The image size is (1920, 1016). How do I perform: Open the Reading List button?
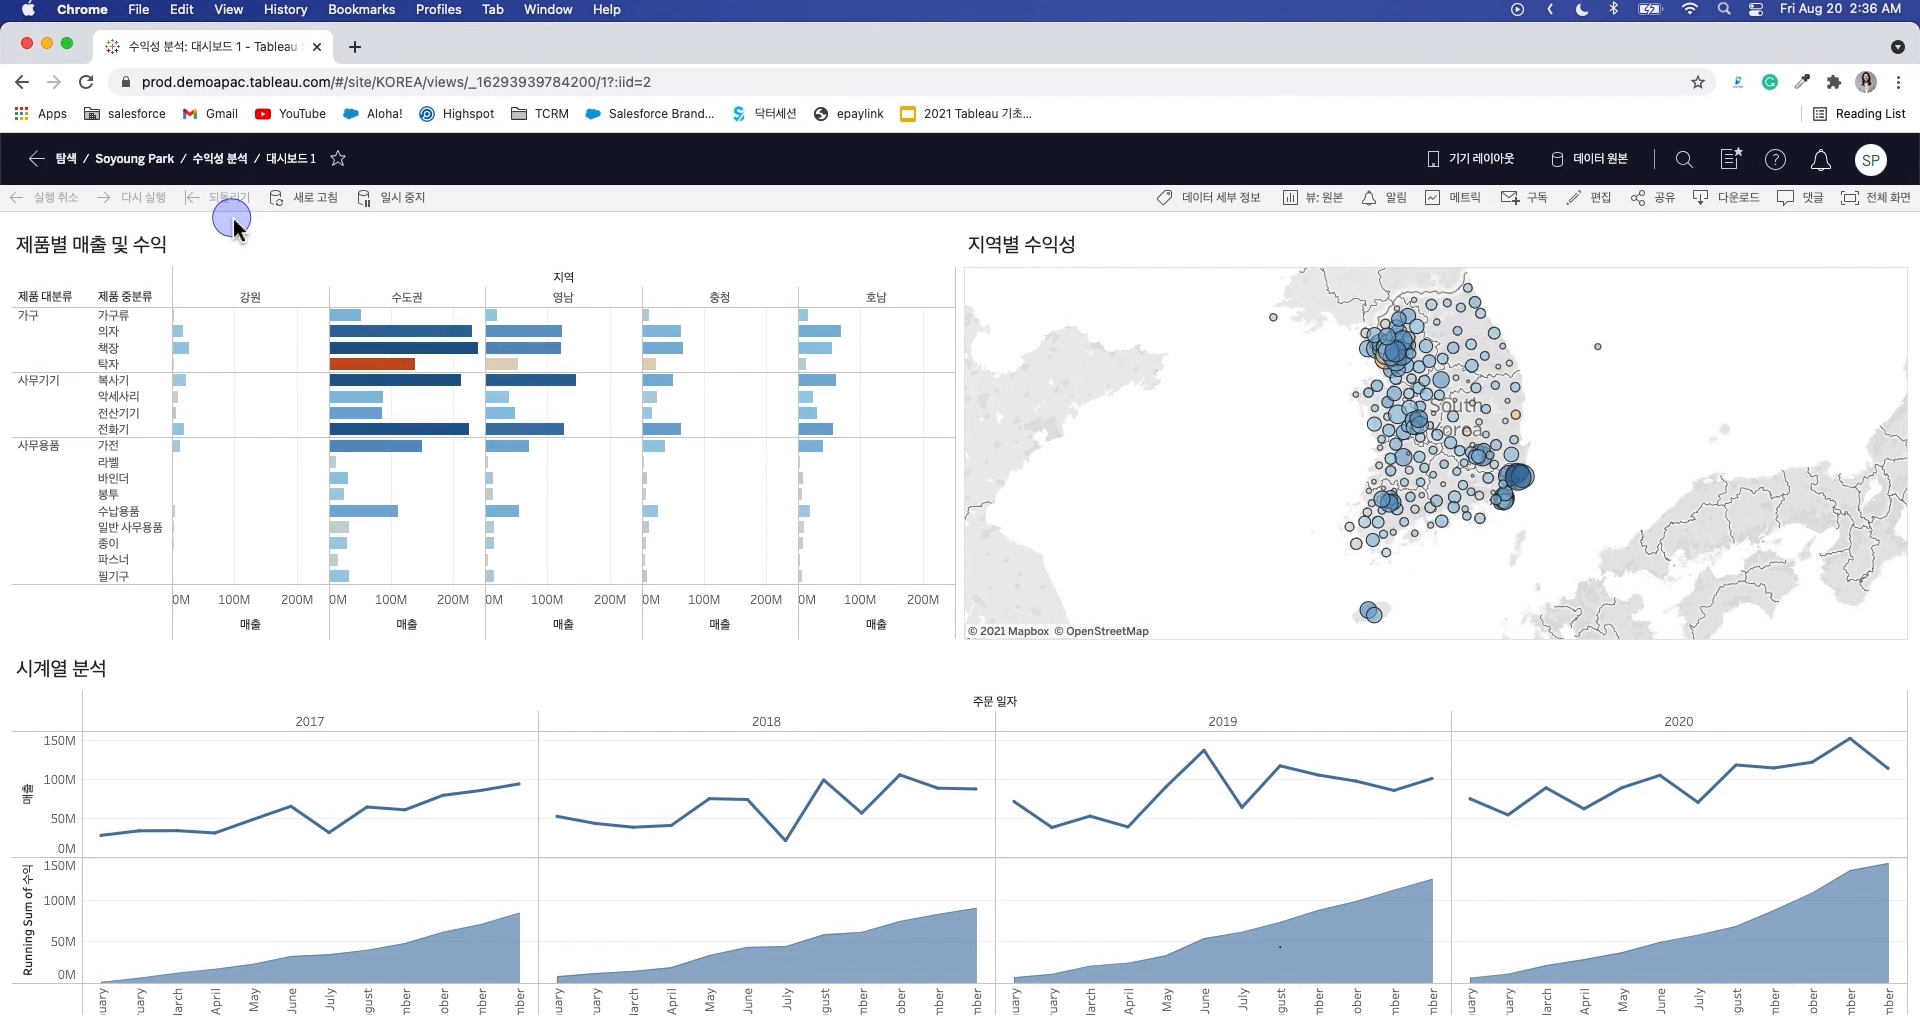coord(1860,114)
